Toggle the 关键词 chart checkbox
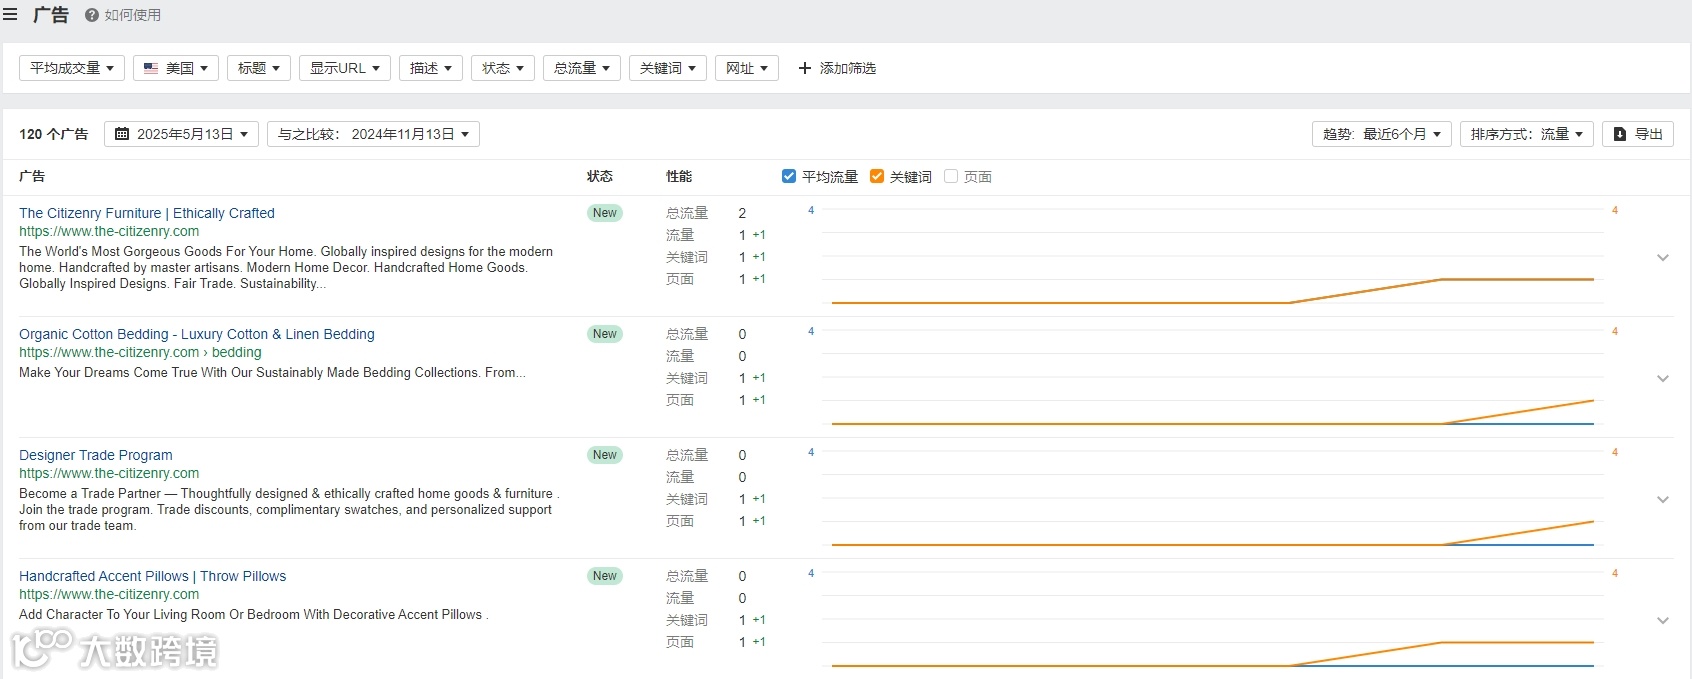This screenshot has width=1692, height=679. coord(877,176)
